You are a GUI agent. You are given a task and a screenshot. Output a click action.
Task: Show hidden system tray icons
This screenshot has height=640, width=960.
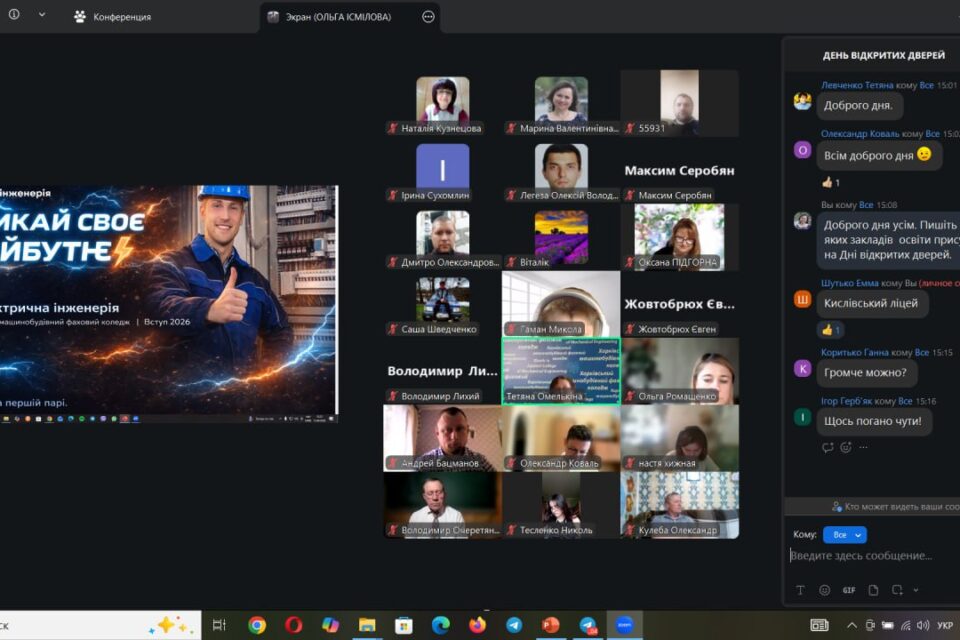[x=852, y=625]
